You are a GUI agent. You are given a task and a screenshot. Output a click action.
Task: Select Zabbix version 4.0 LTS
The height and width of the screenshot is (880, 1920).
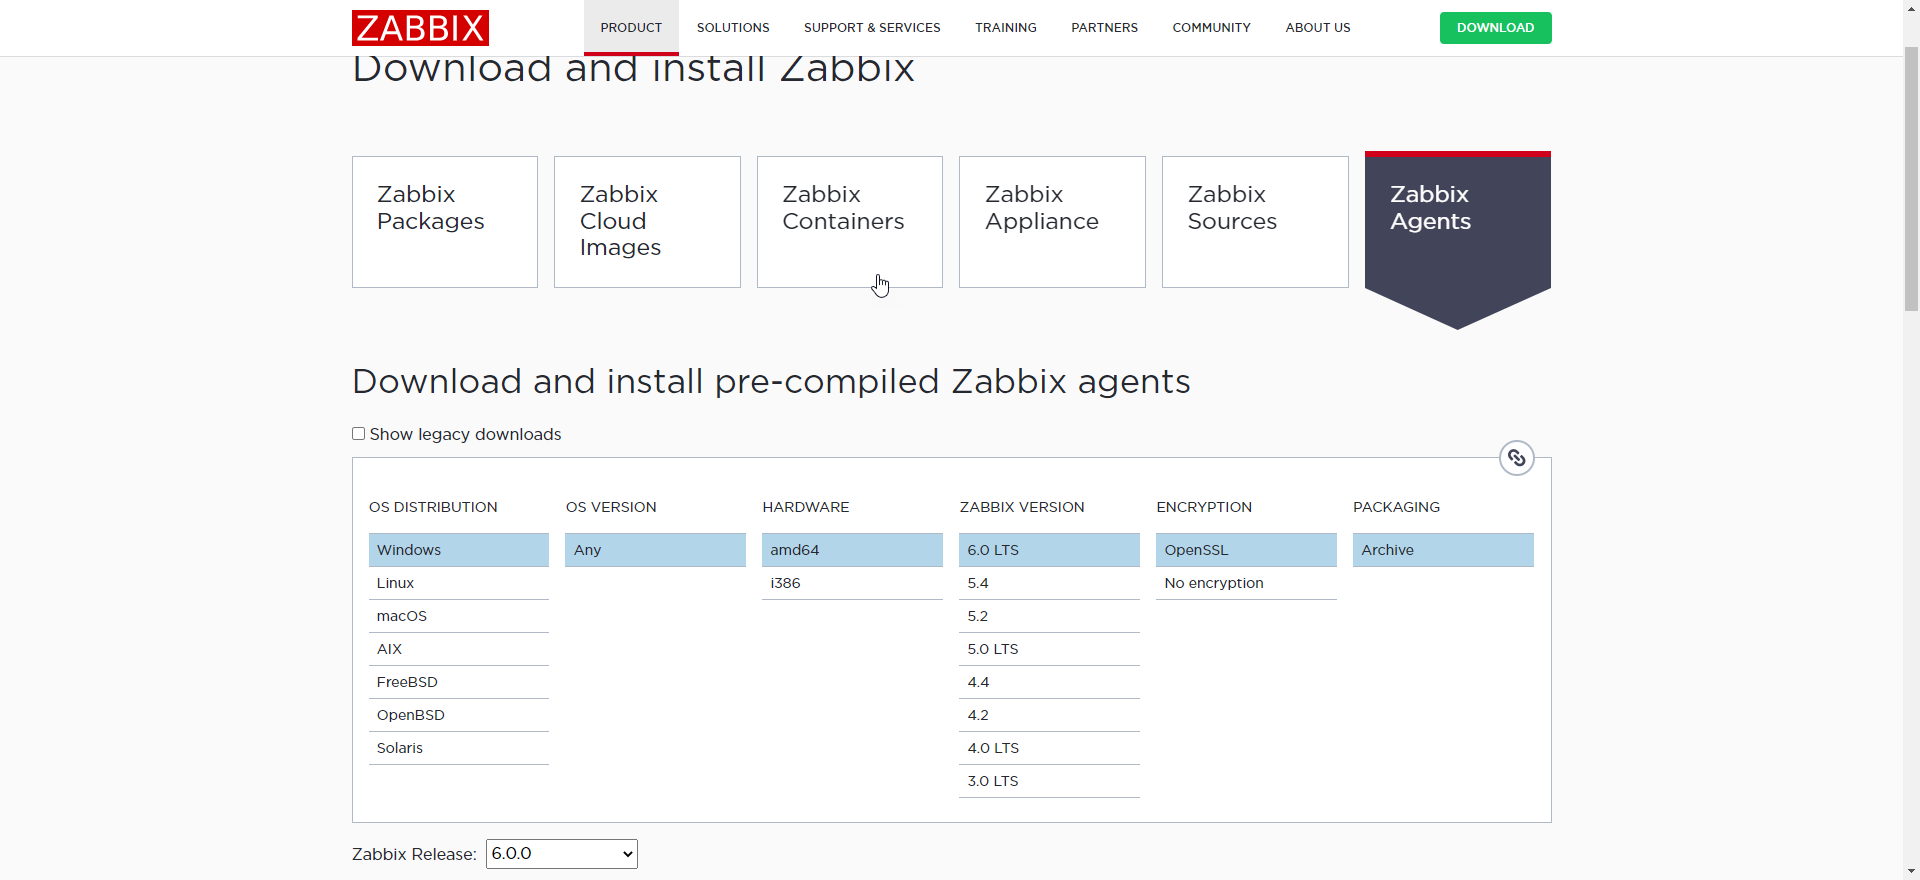point(1049,748)
